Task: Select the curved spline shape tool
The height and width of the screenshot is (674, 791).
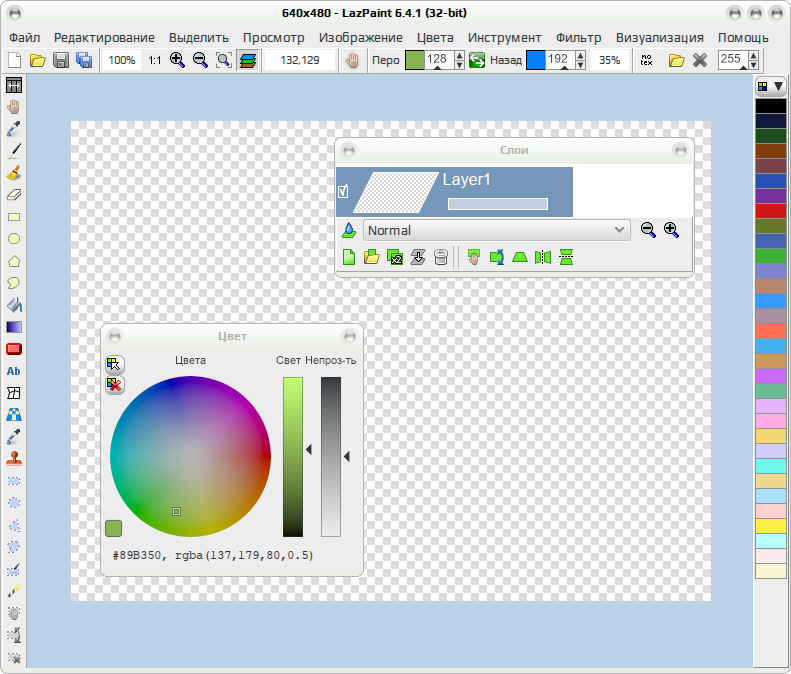Action: coord(14,283)
